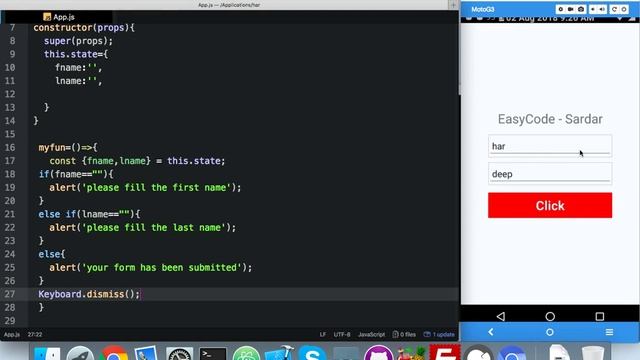Launch Google Chrome from the Dock
Image resolution: width=640 pixels, height=360 pixels.
click(x=114, y=353)
